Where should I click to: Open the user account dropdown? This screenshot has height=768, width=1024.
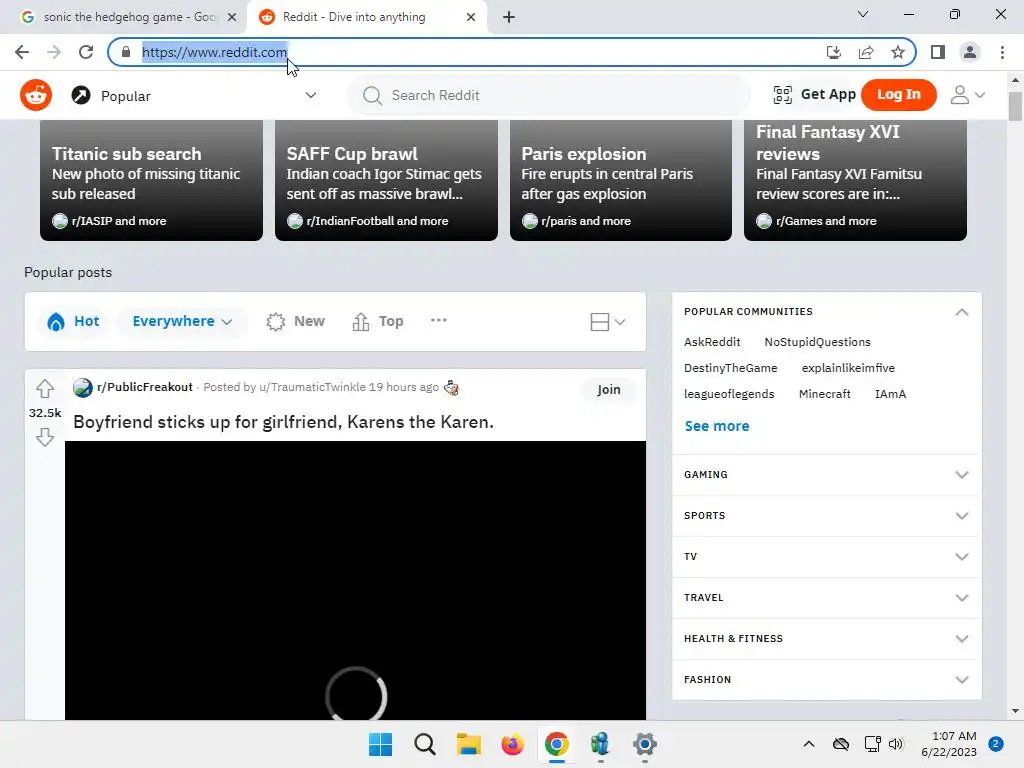click(x=967, y=95)
